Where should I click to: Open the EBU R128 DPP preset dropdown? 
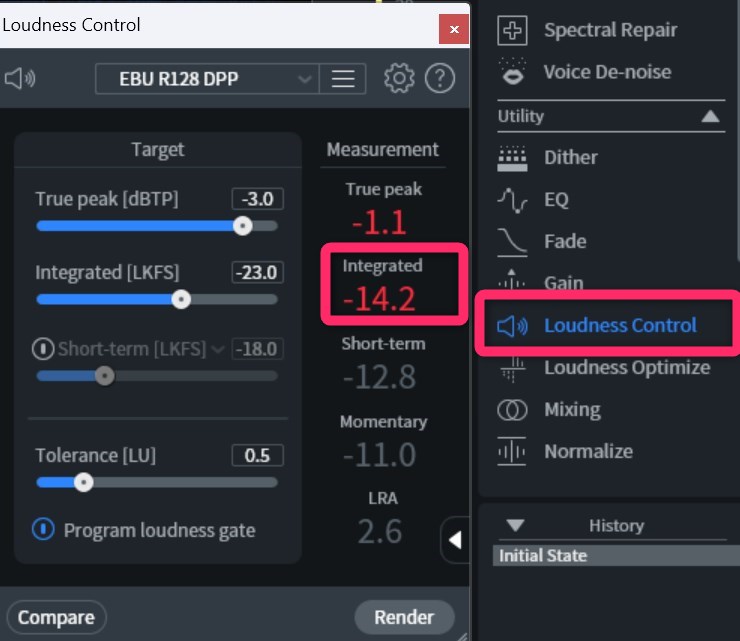[x=207, y=78]
